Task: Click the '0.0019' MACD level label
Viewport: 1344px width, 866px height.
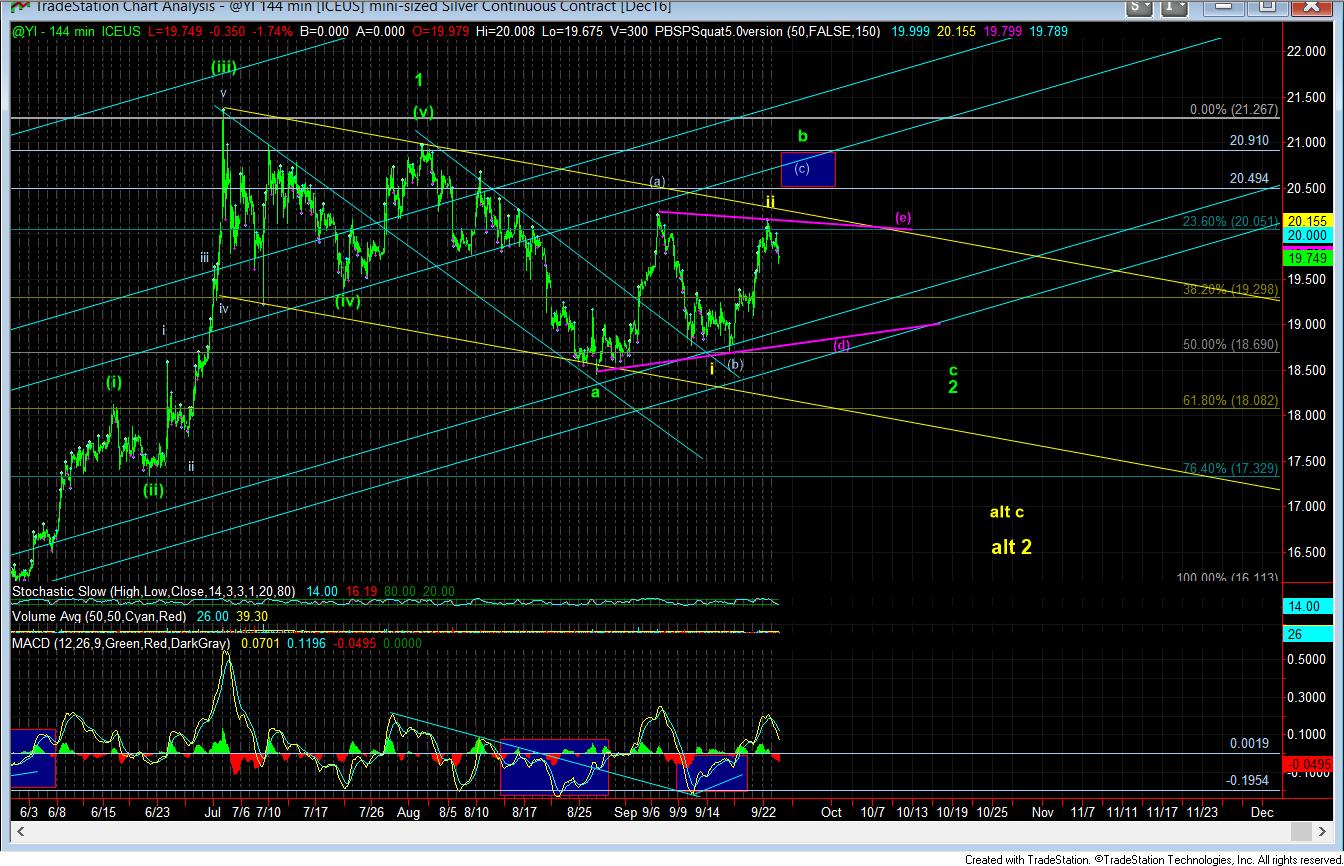Action: tap(1249, 744)
